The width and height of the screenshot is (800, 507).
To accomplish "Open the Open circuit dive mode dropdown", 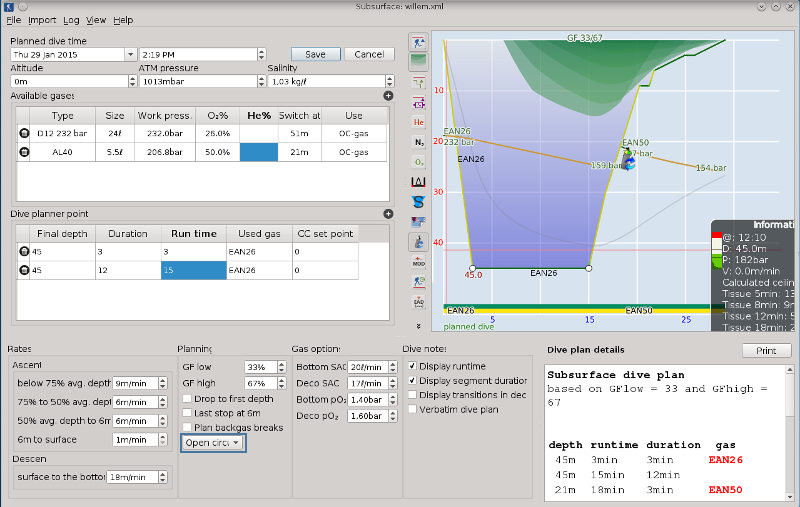I will tap(213, 443).
